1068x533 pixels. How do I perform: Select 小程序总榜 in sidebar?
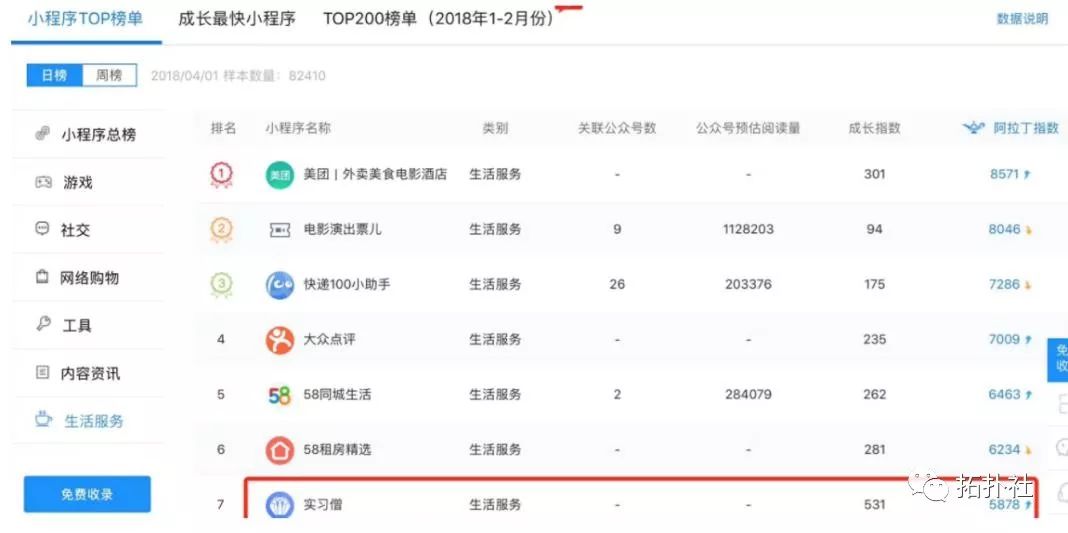coord(99,135)
